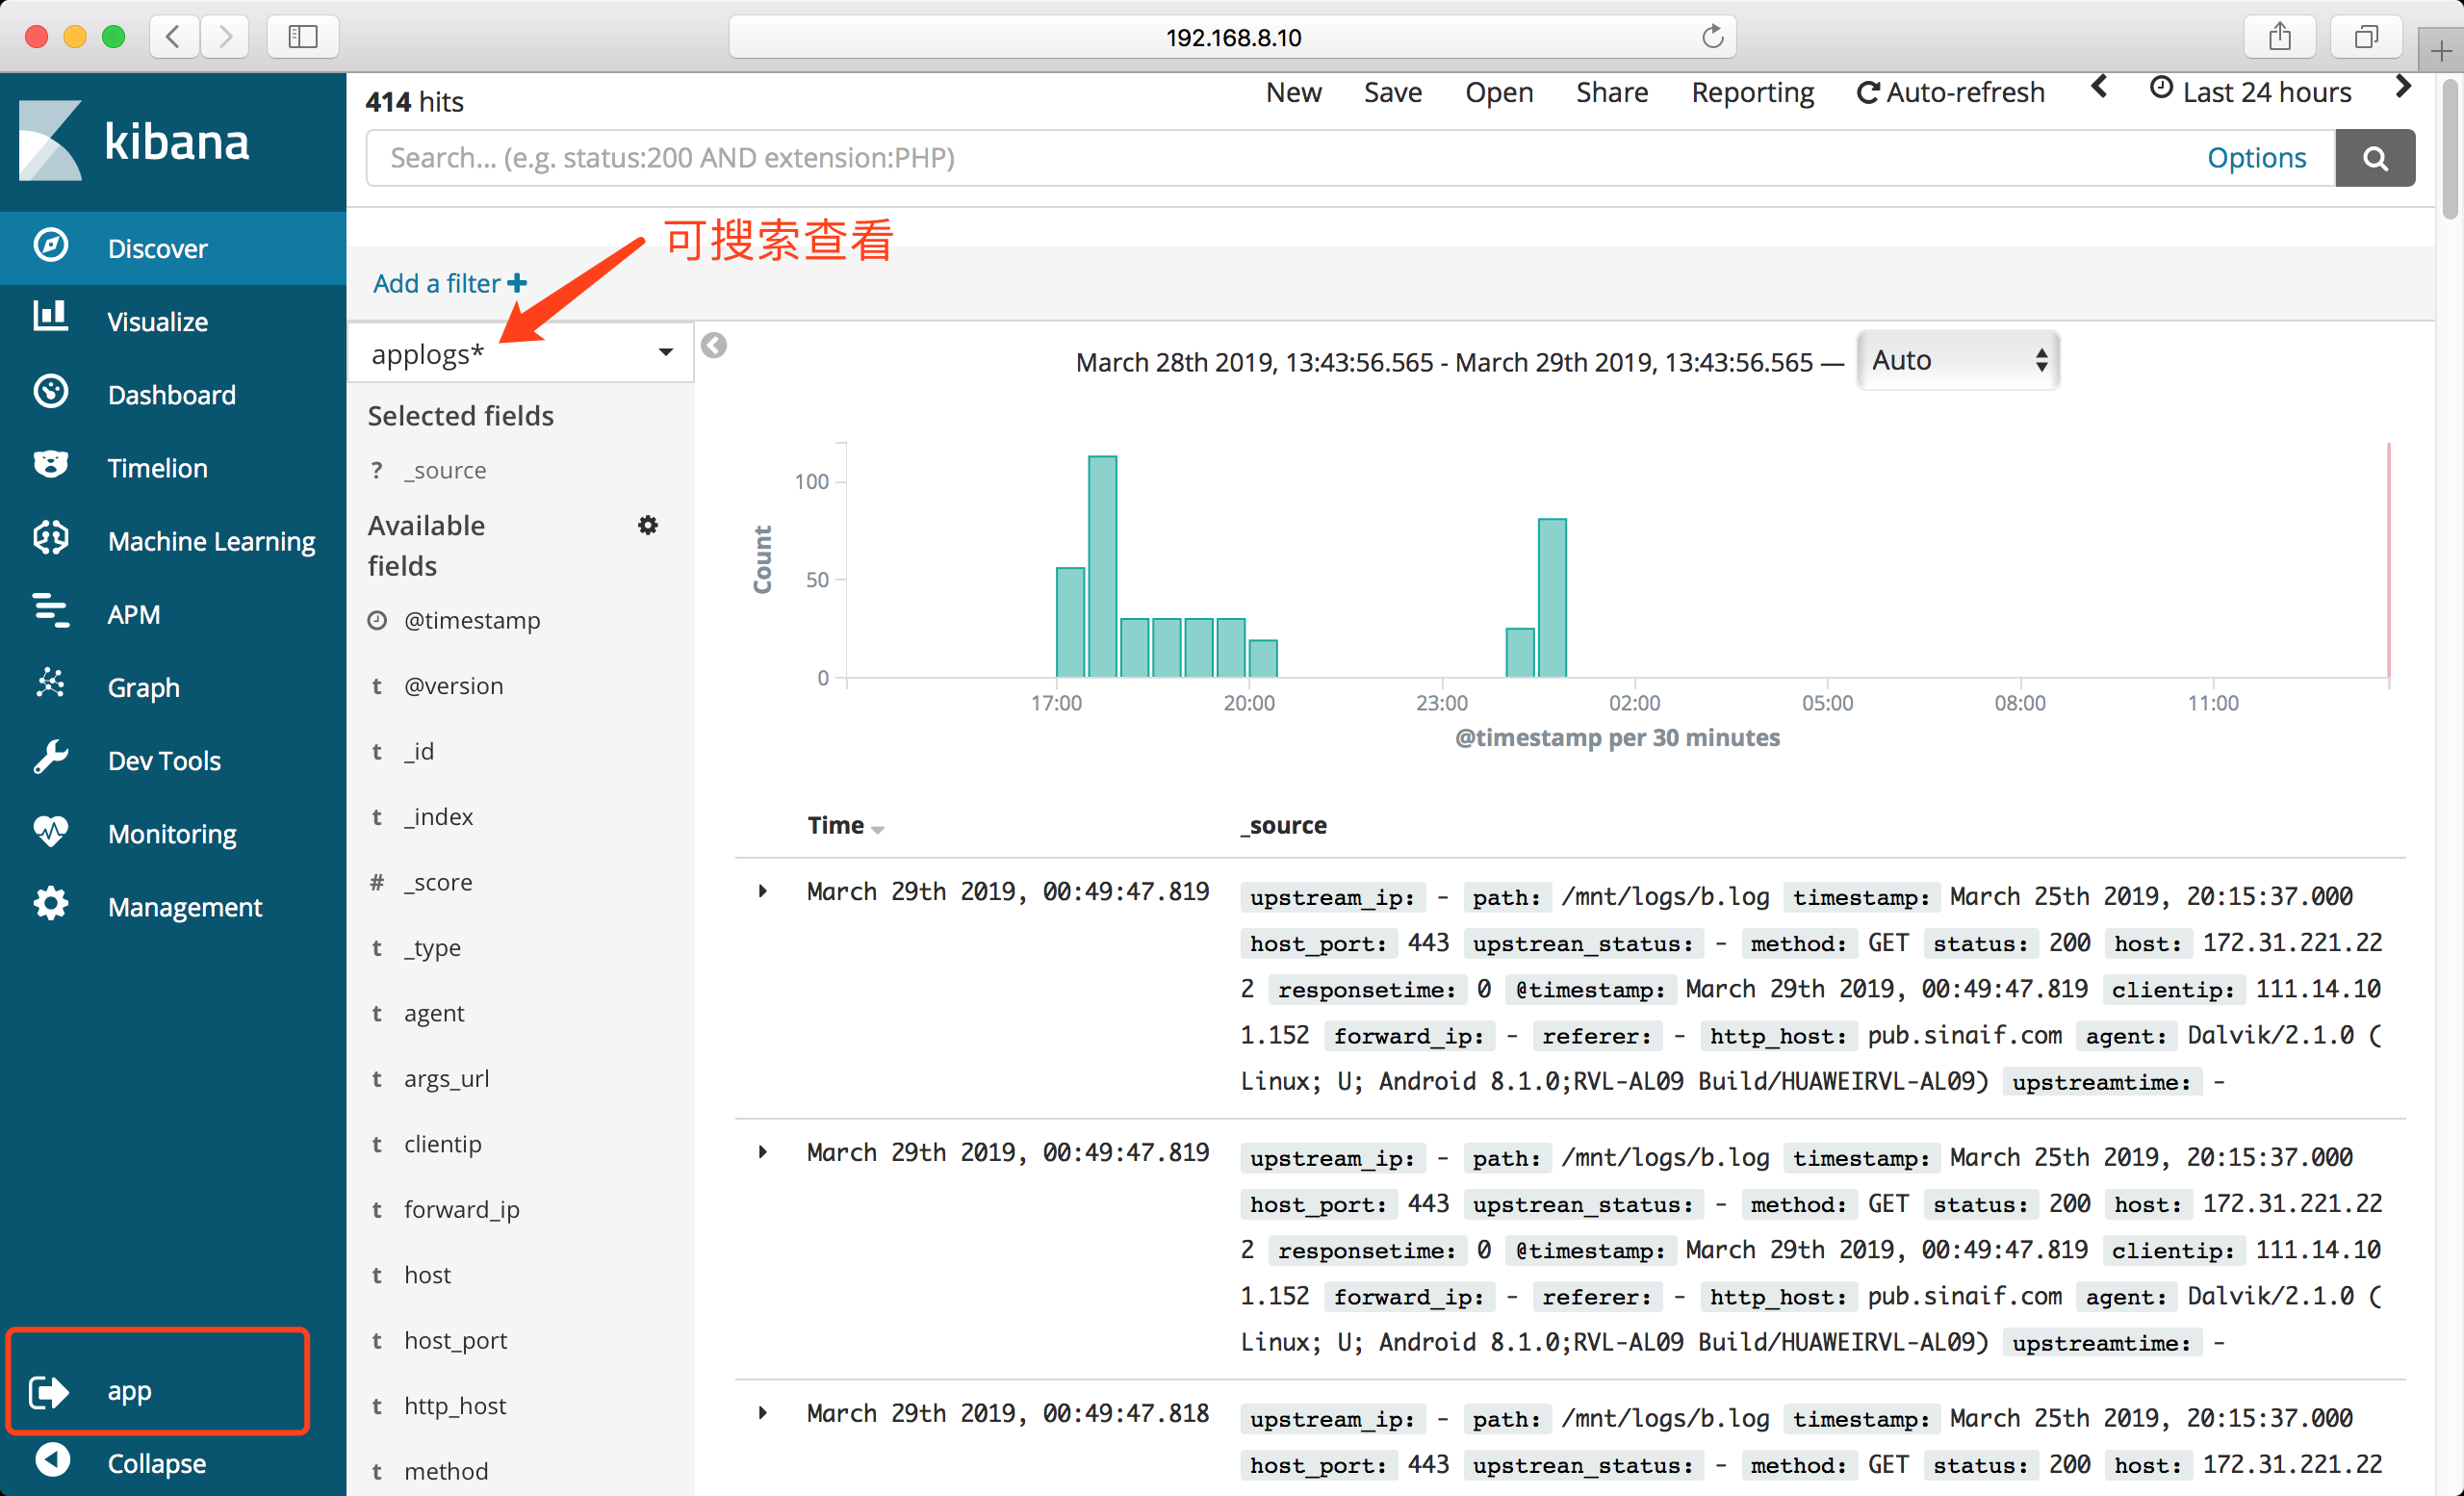Open the Visualize section icon
Screen dimensions: 2464x1496
coord(50,318)
